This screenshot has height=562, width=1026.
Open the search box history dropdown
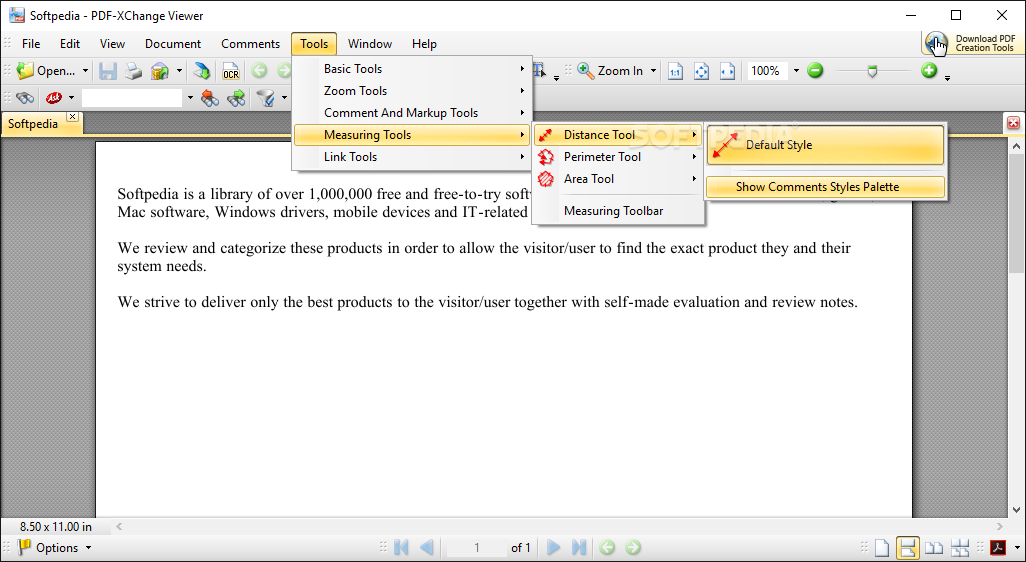(190, 99)
